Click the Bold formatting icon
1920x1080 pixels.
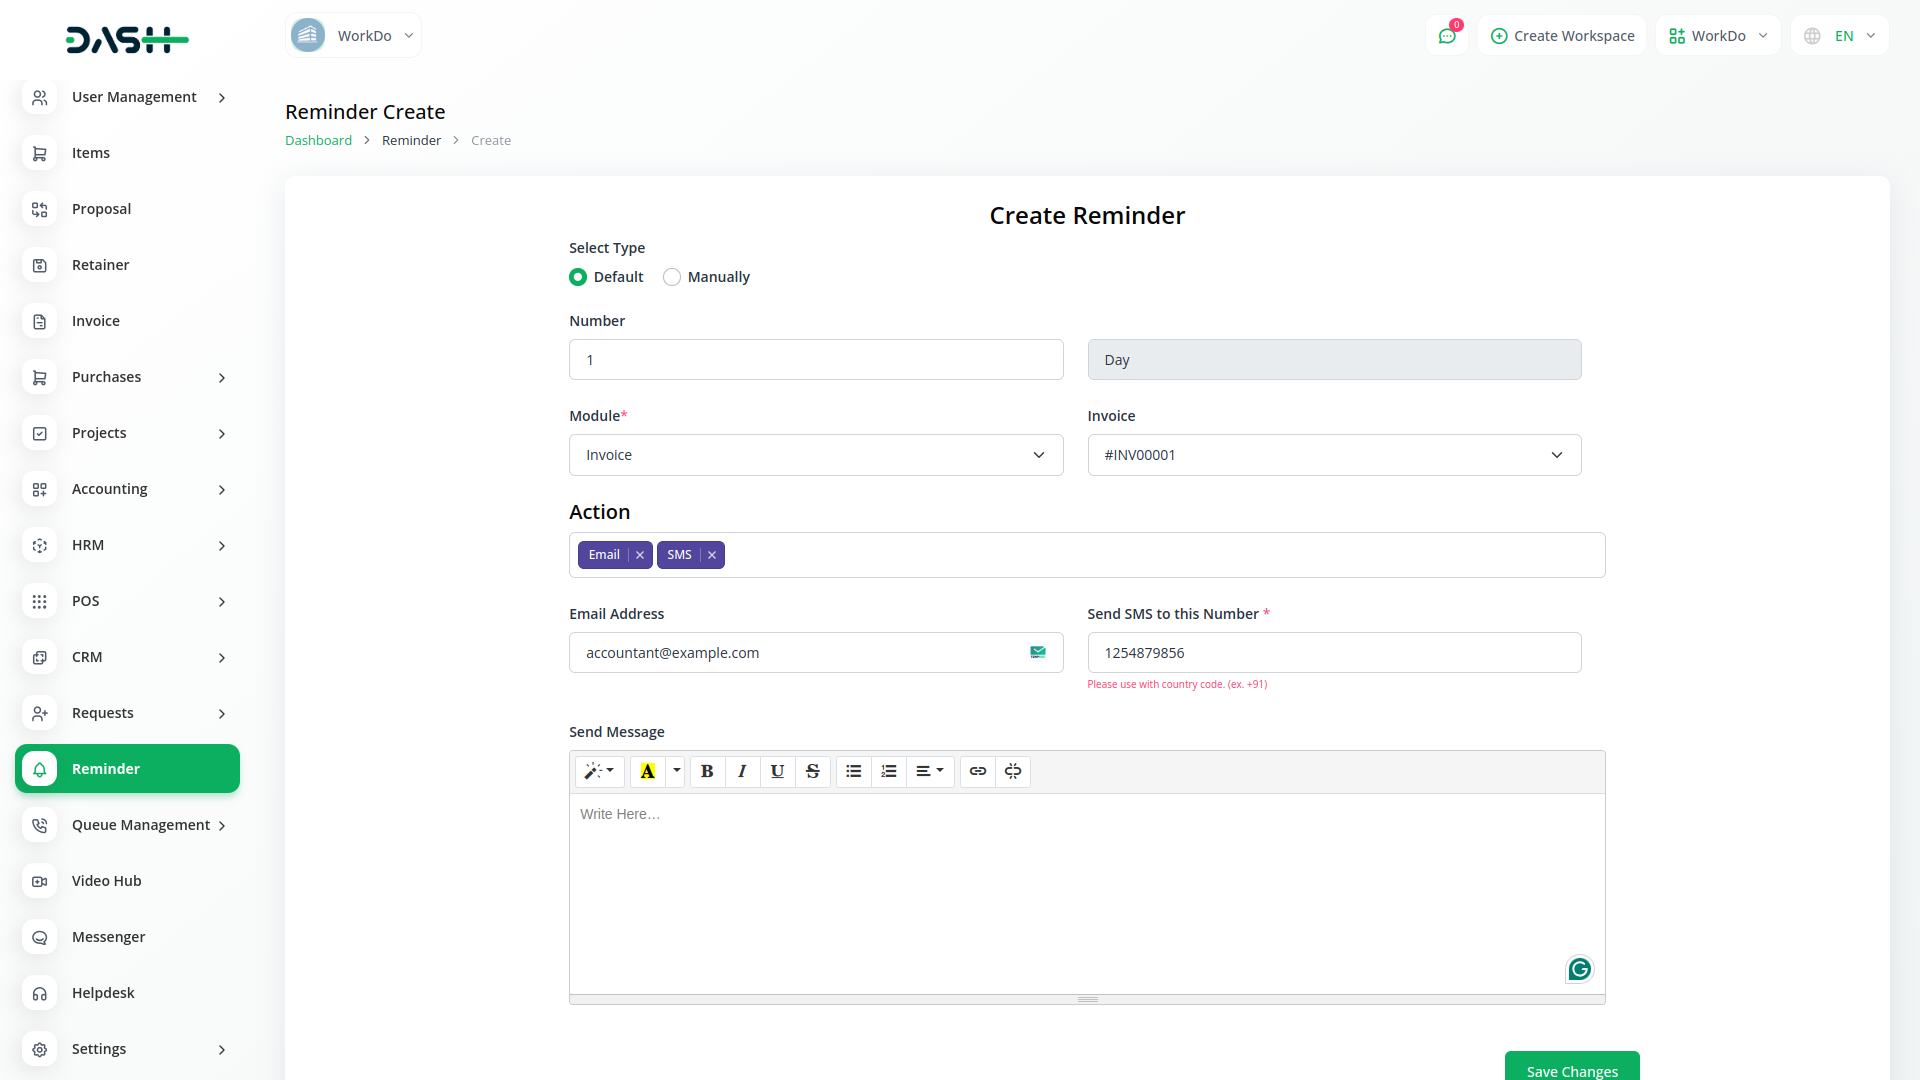tap(707, 771)
